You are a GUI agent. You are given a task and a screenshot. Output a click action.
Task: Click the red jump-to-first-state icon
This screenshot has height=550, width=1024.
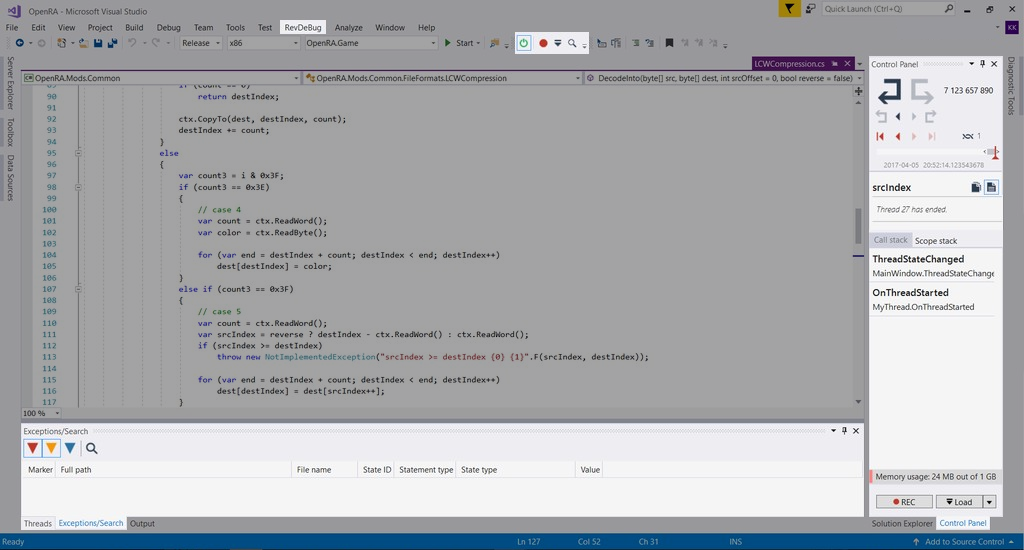(880, 137)
